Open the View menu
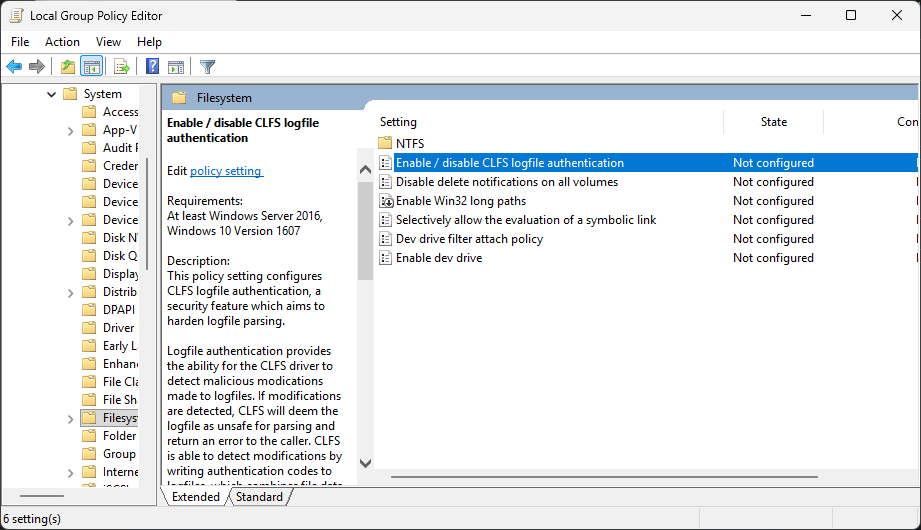 coord(108,42)
